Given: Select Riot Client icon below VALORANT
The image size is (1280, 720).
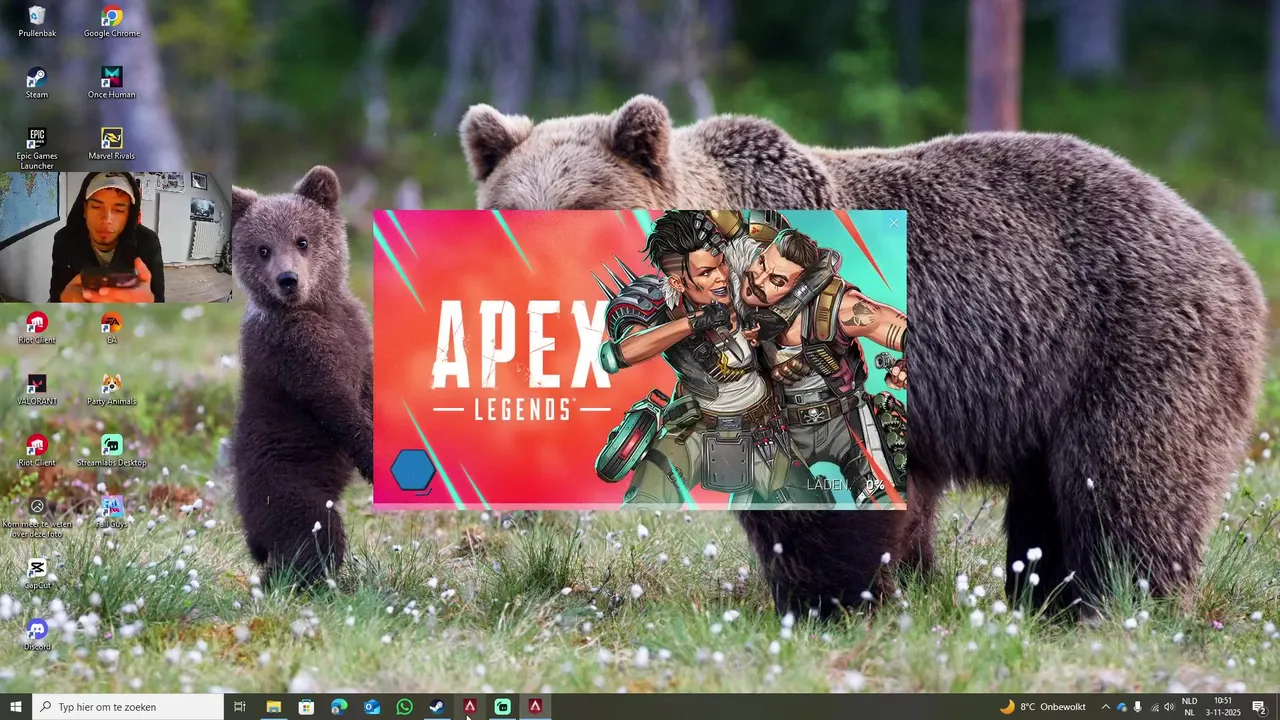Looking at the screenshot, I should coord(37,450).
